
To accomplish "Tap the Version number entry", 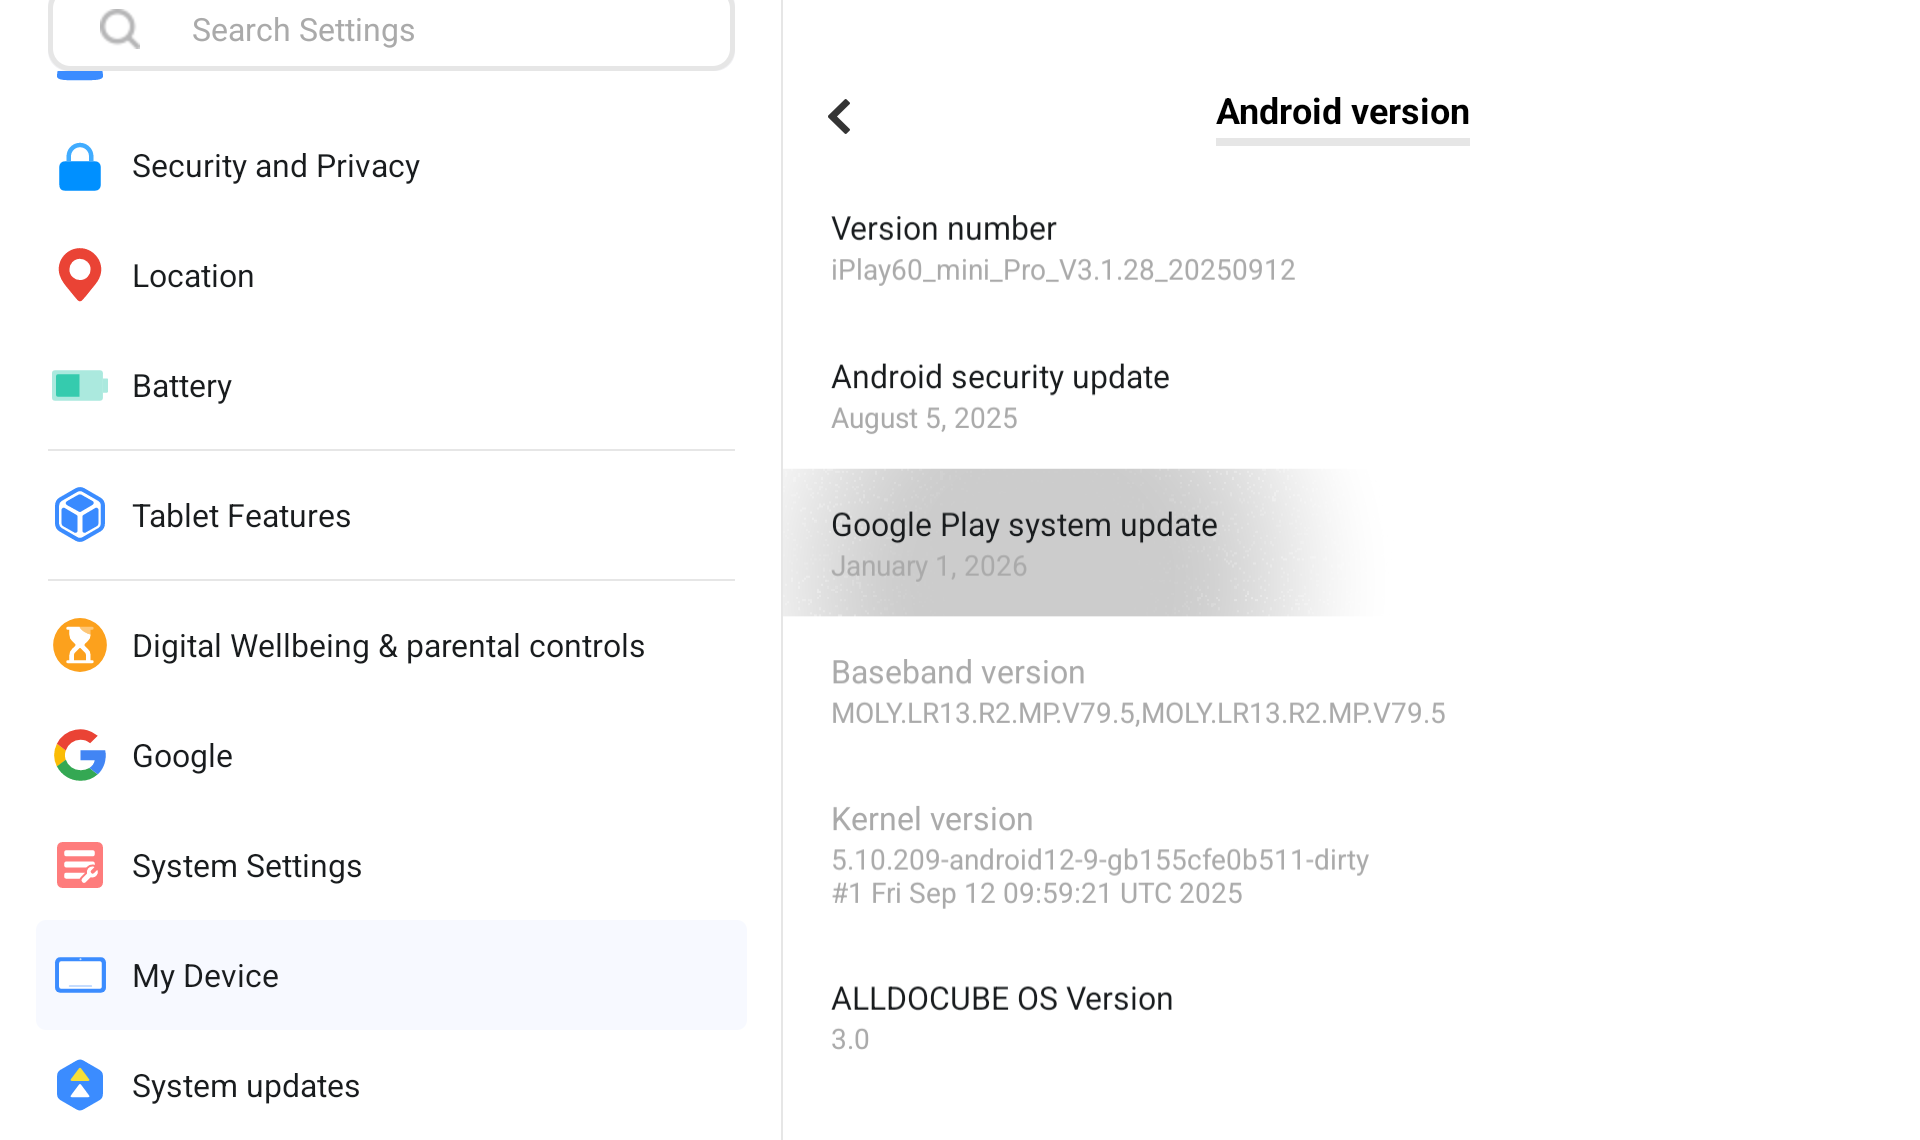I will (1062, 248).
